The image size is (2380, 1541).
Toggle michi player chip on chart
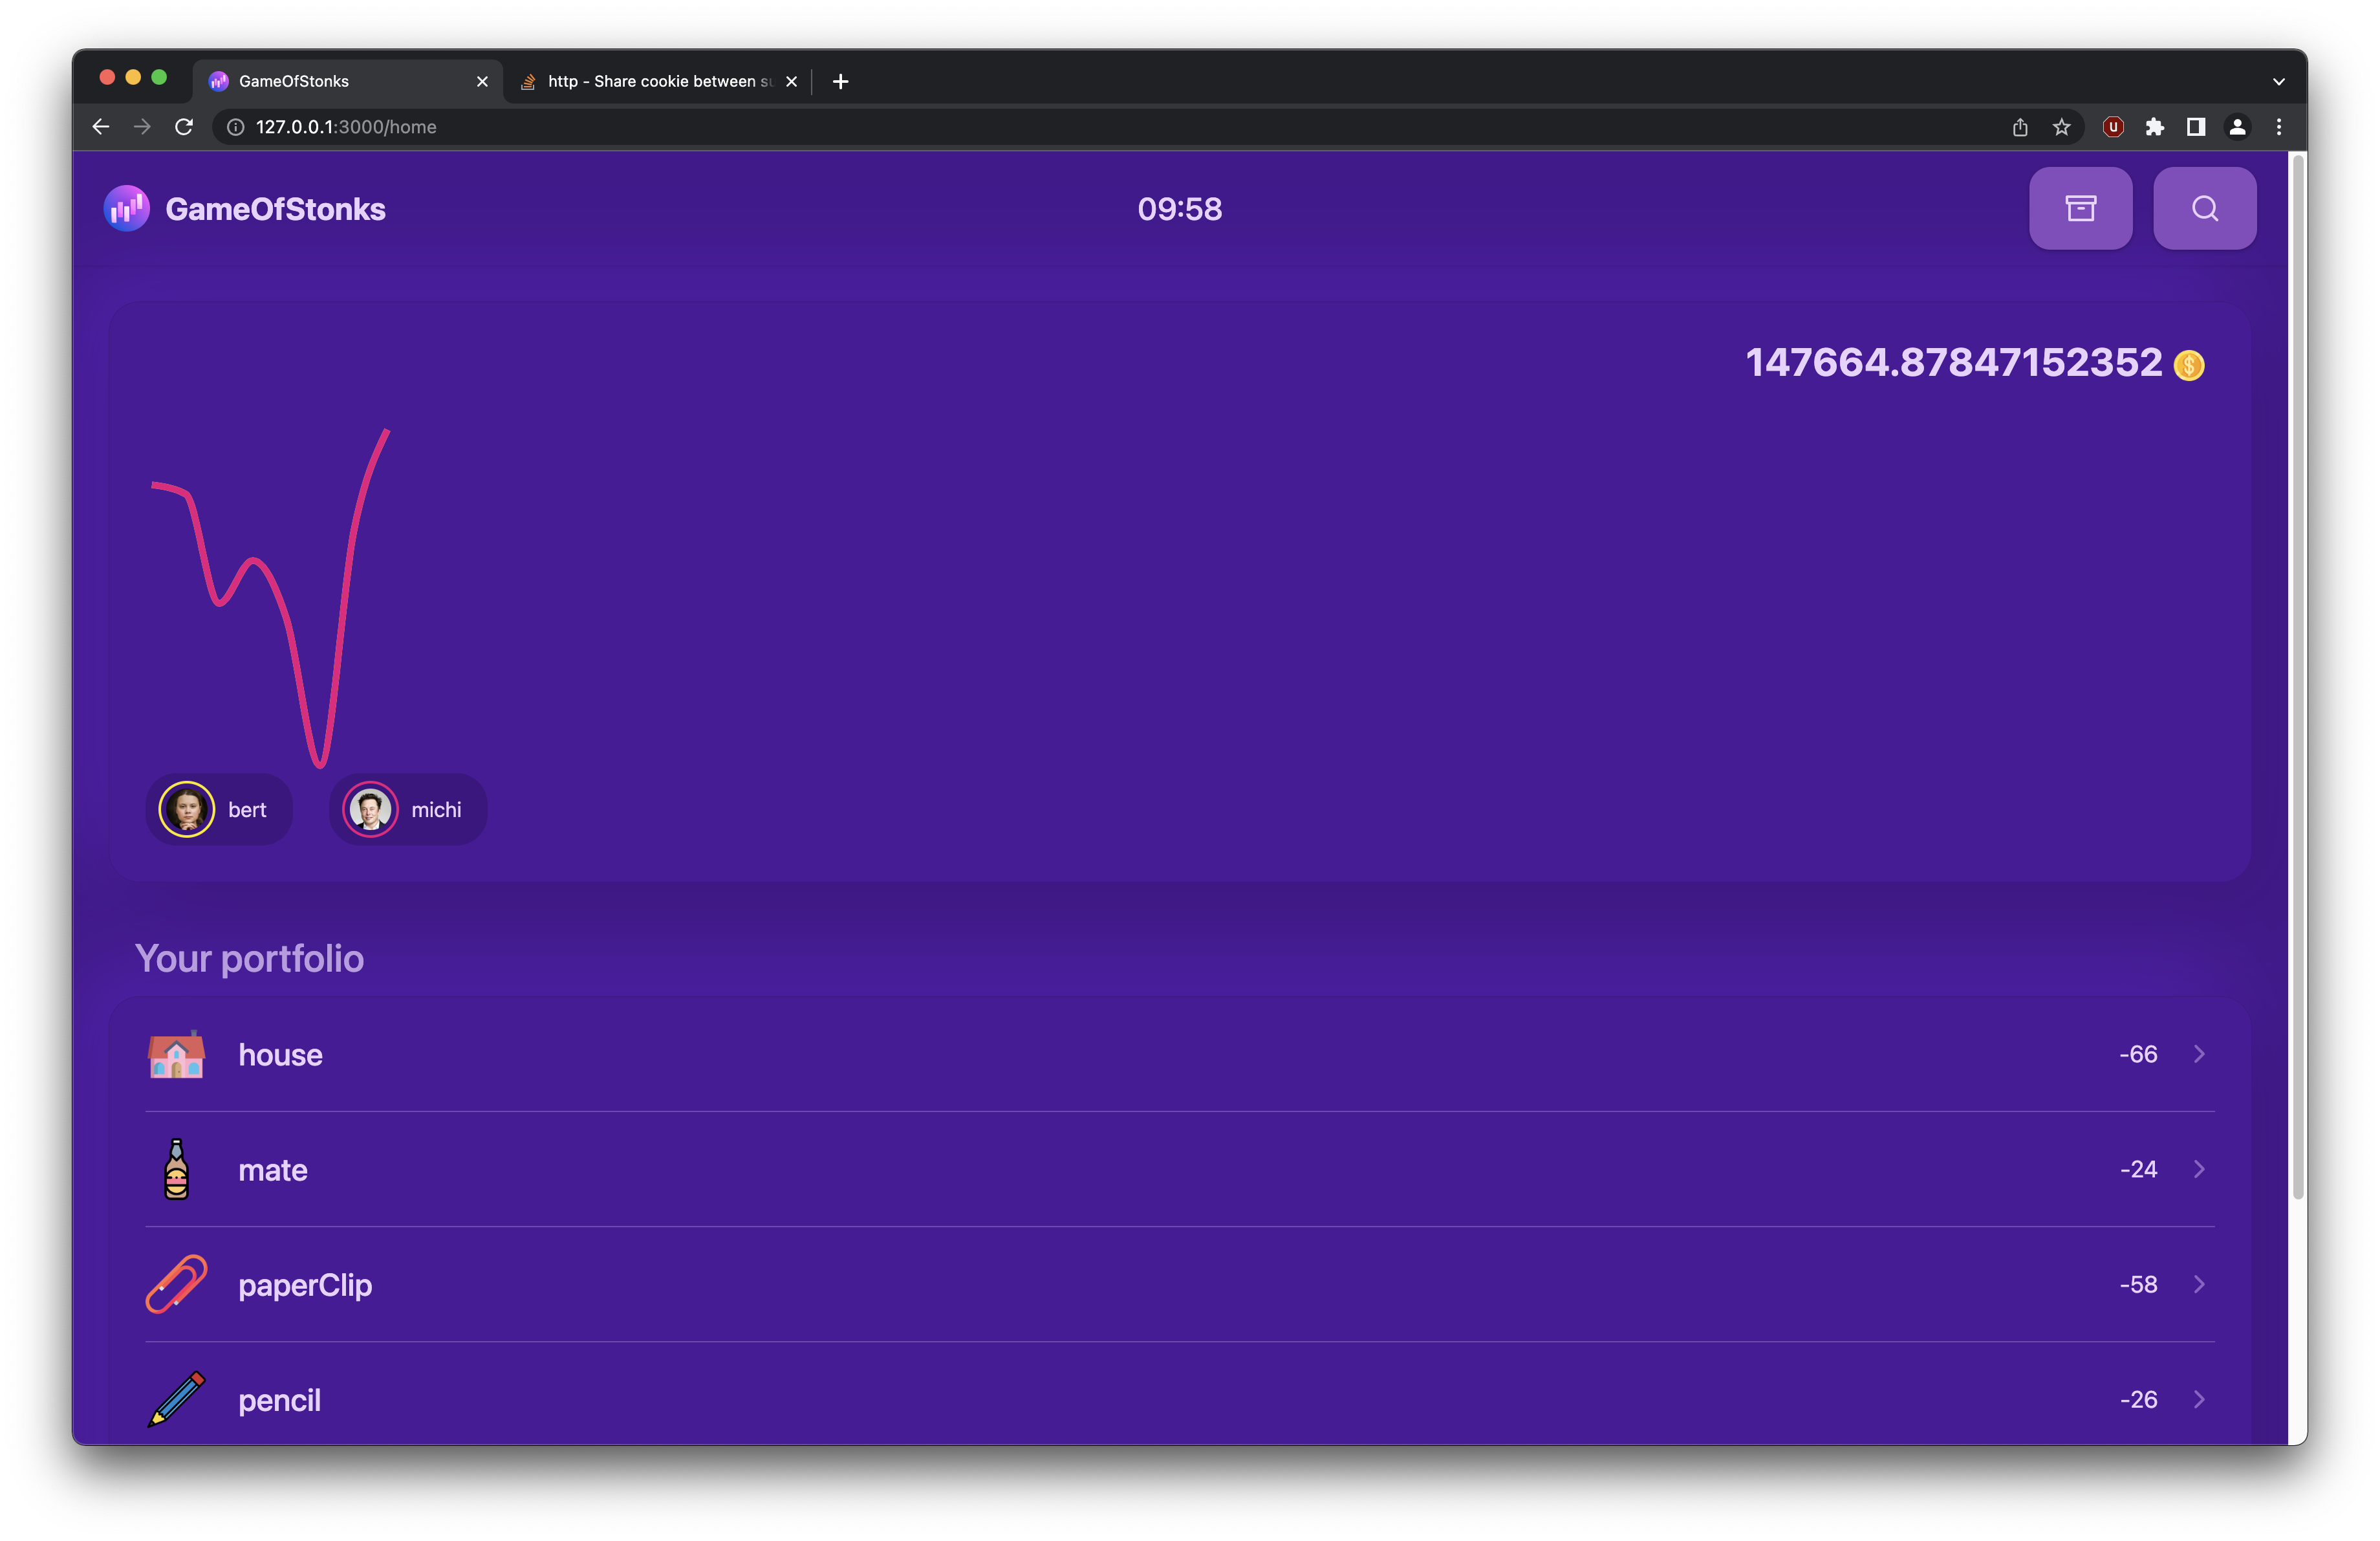click(x=407, y=809)
